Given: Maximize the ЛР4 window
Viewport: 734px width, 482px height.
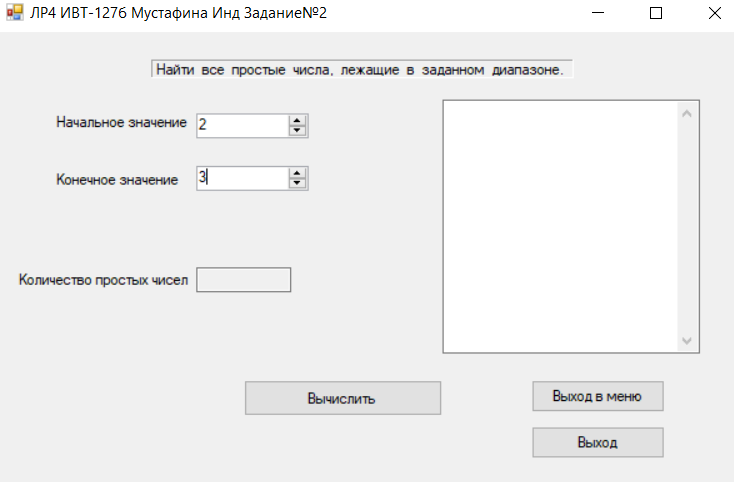Looking at the screenshot, I should (x=656, y=13).
